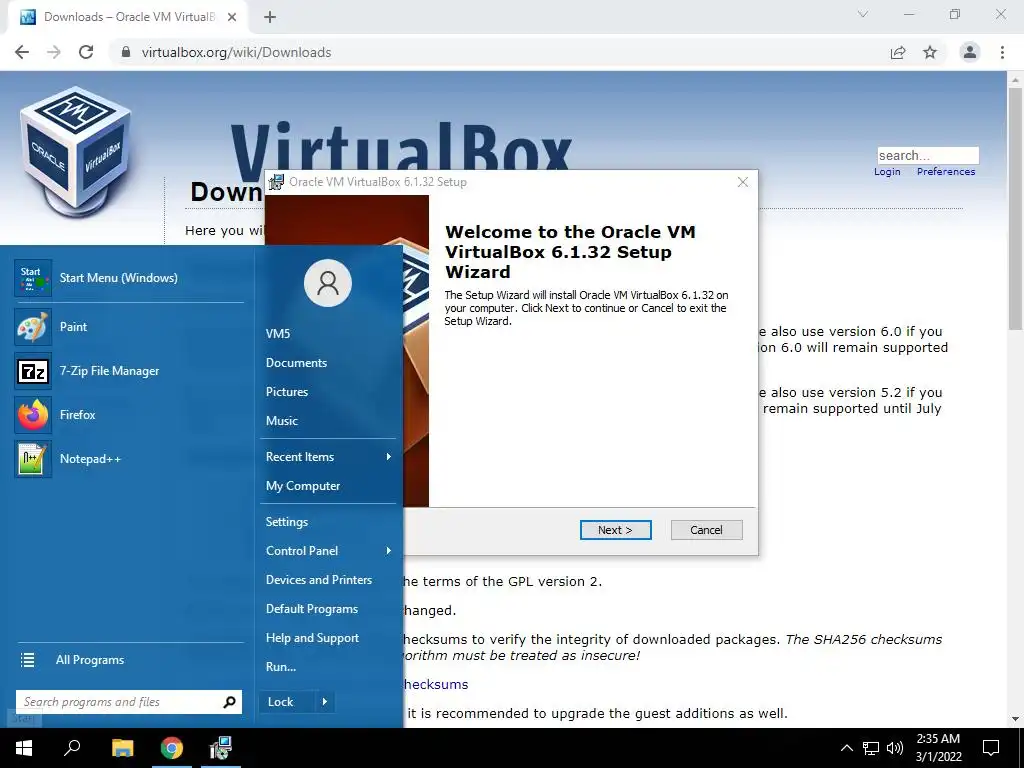Open the checksums link
This screenshot has width=1024, height=768.
coord(435,684)
